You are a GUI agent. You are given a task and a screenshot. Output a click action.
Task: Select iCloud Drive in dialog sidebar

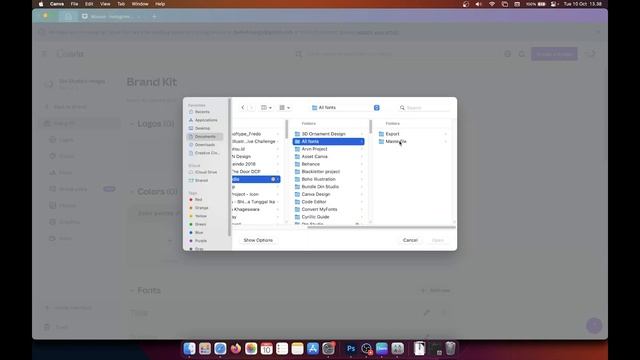(206, 172)
